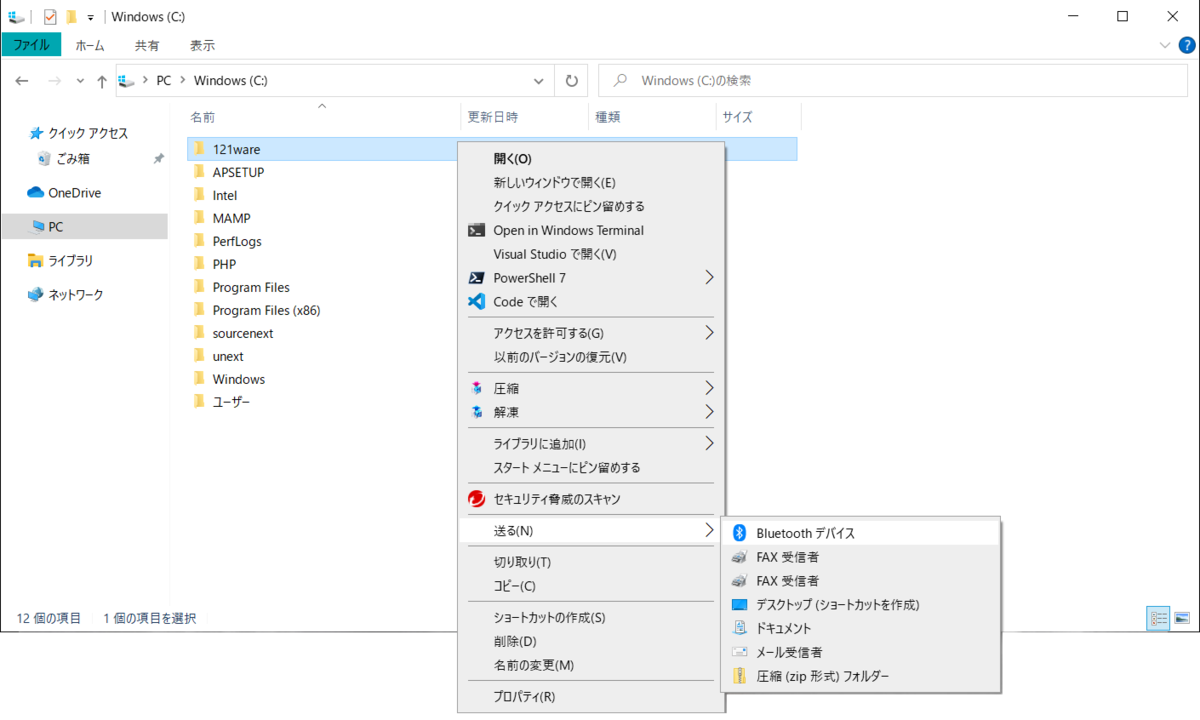
Task: Expand the PowerShell 7 submenu arrow
Action: coord(710,278)
